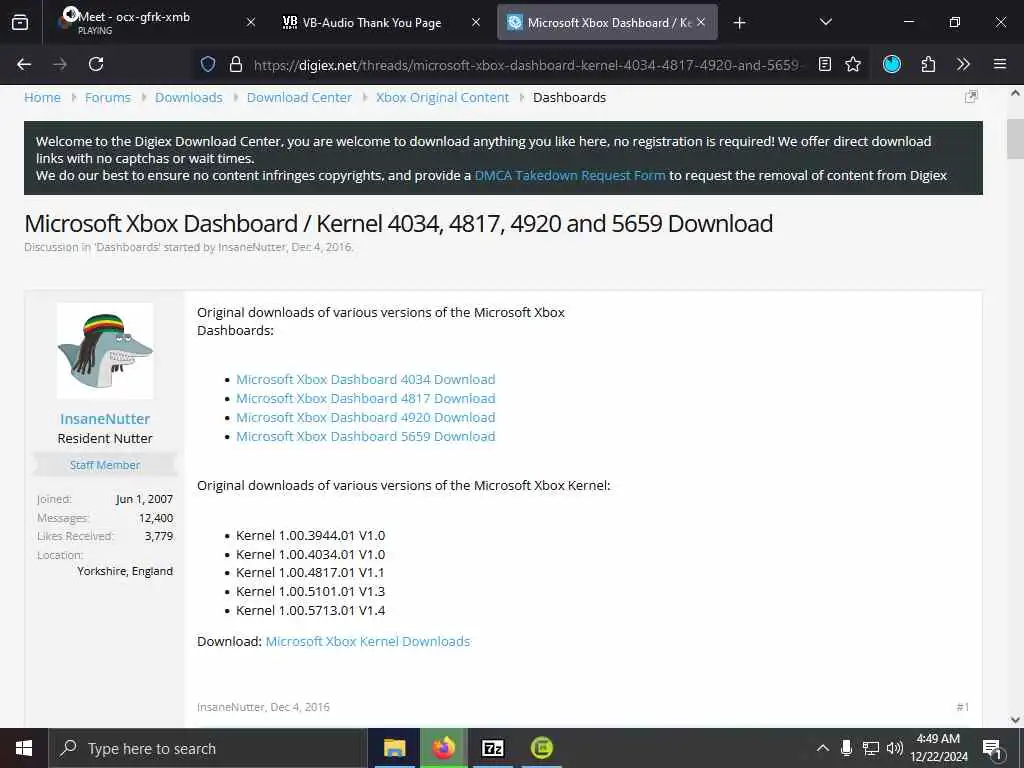The image size is (1024, 768).
Task: Open notification center icon
Action: 992,748
